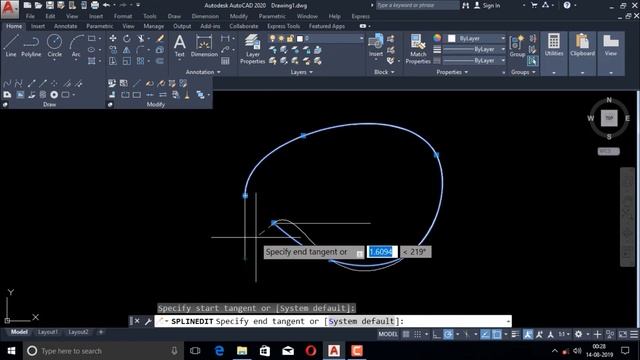Viewport: 640px width, 360px height.
Task: Click the TOP face of ViewCube
Action: click(609, 118)
